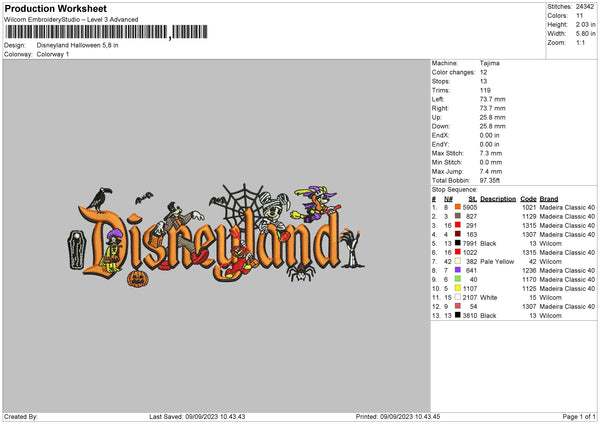This screenshot has width=600, height=424.
Task: Click the Trims value '119'
Action: (485, 90)
